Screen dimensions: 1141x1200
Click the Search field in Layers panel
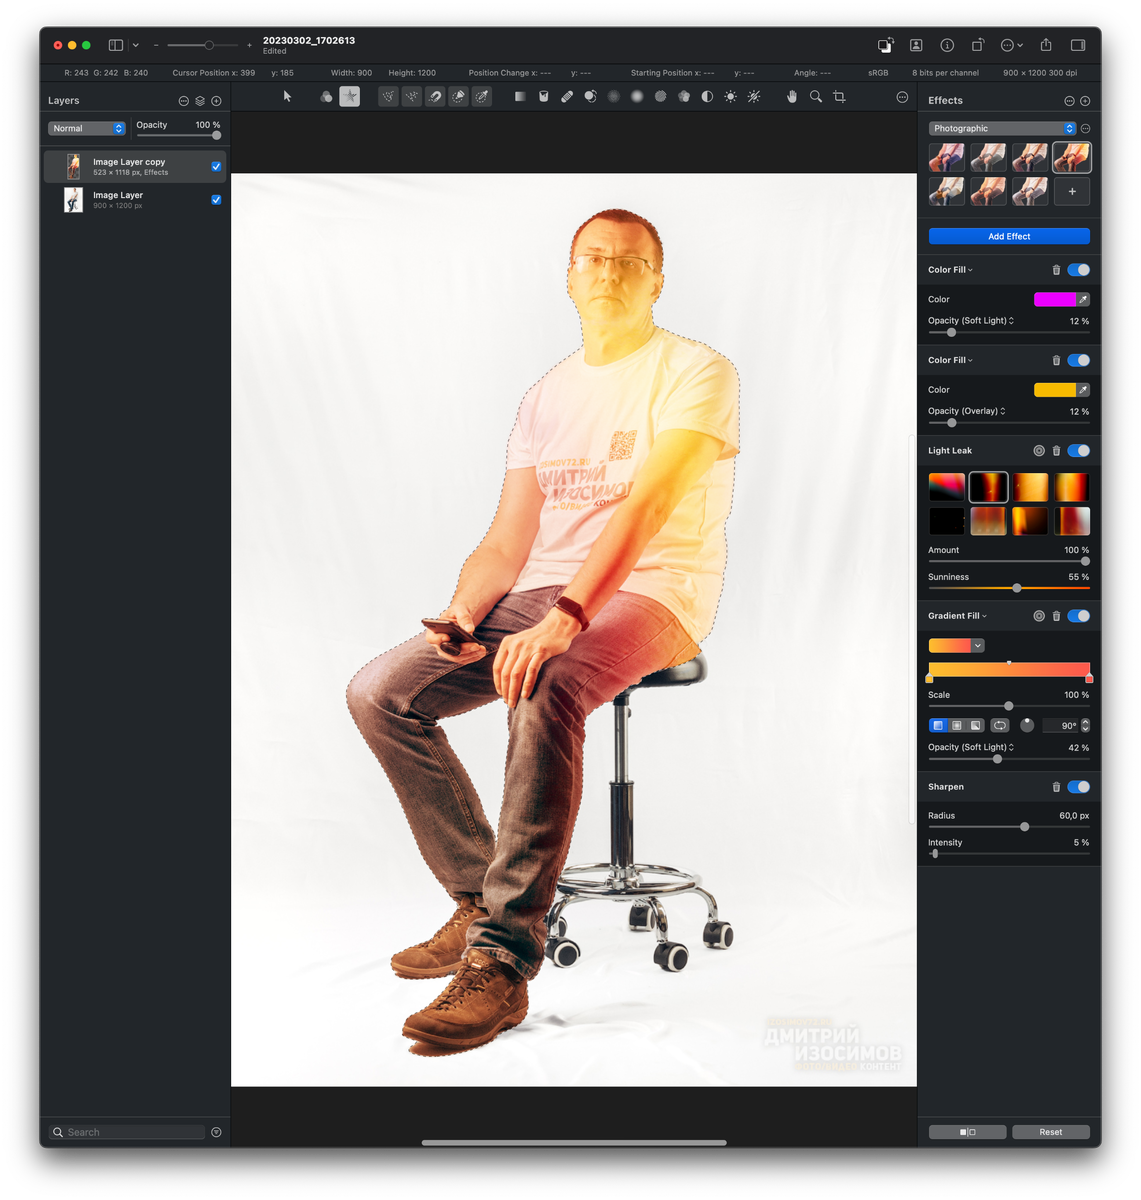click(128, 1132)
